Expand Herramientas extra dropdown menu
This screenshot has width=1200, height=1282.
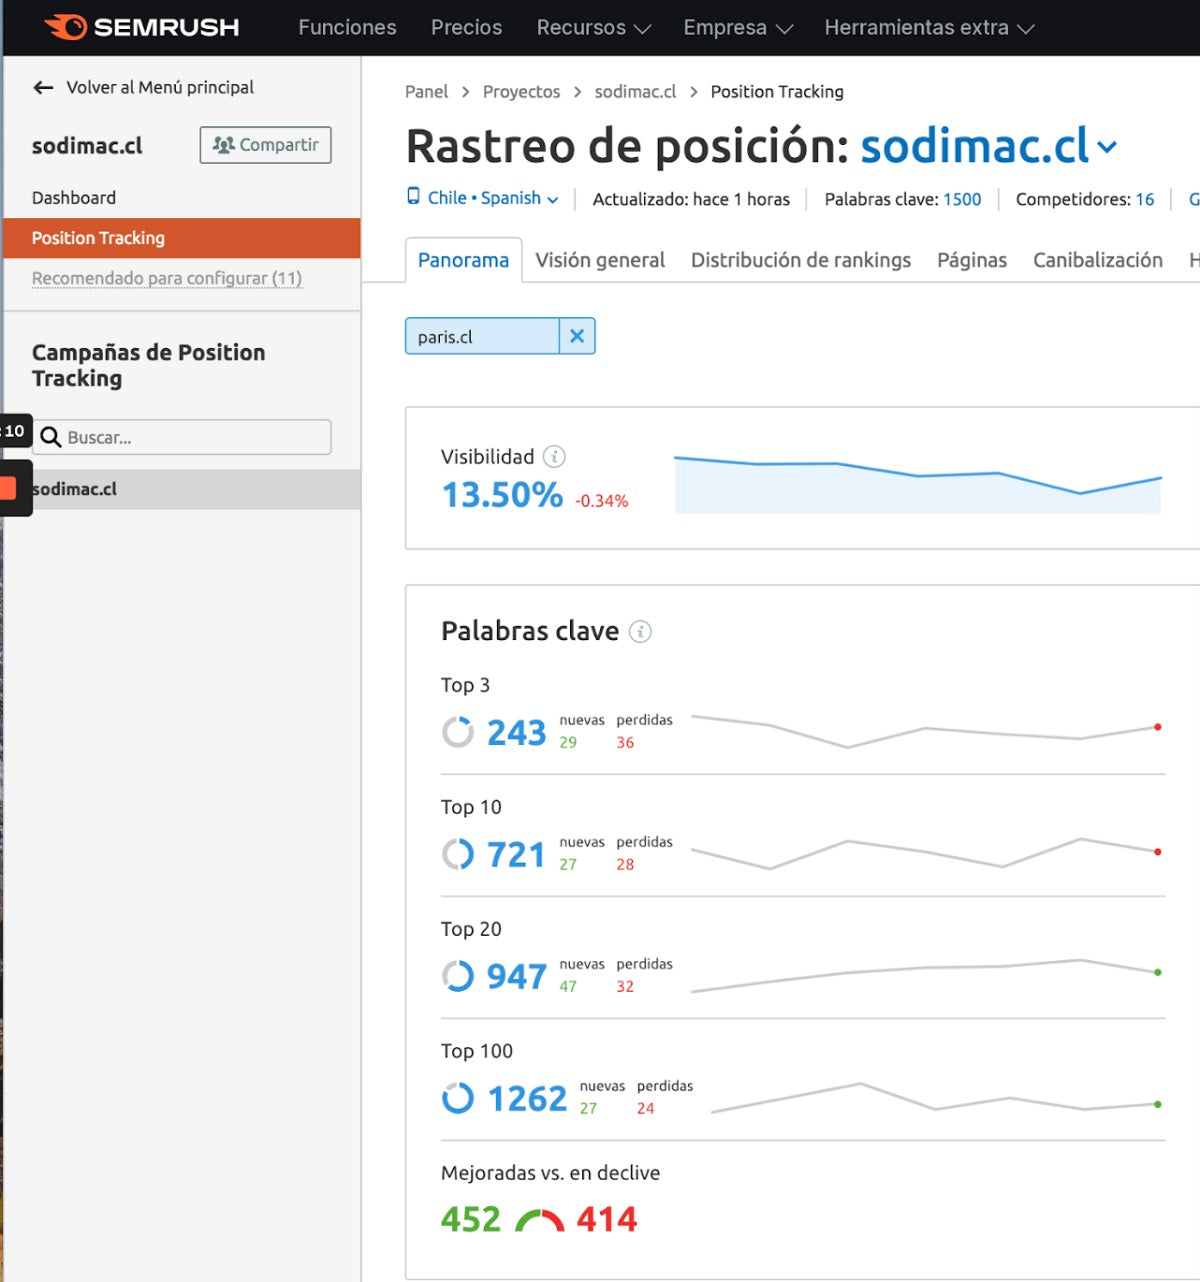929,28
